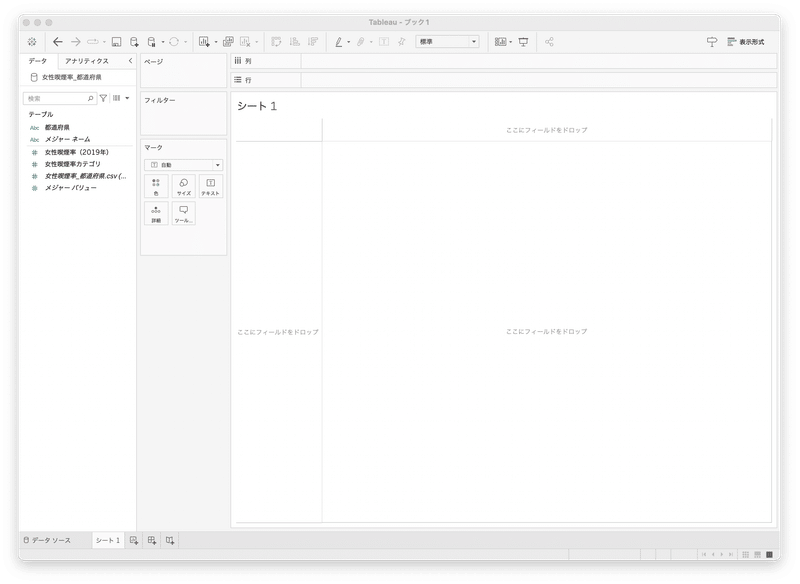Click the Pause auto updates icon
The height and width of the screenshot is (584, 800).
point(152,42)
